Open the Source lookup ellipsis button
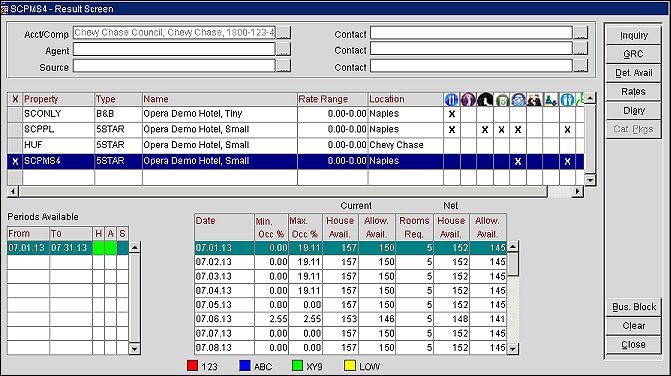Screen dimensions: 671x376 [x=283, y=66]
